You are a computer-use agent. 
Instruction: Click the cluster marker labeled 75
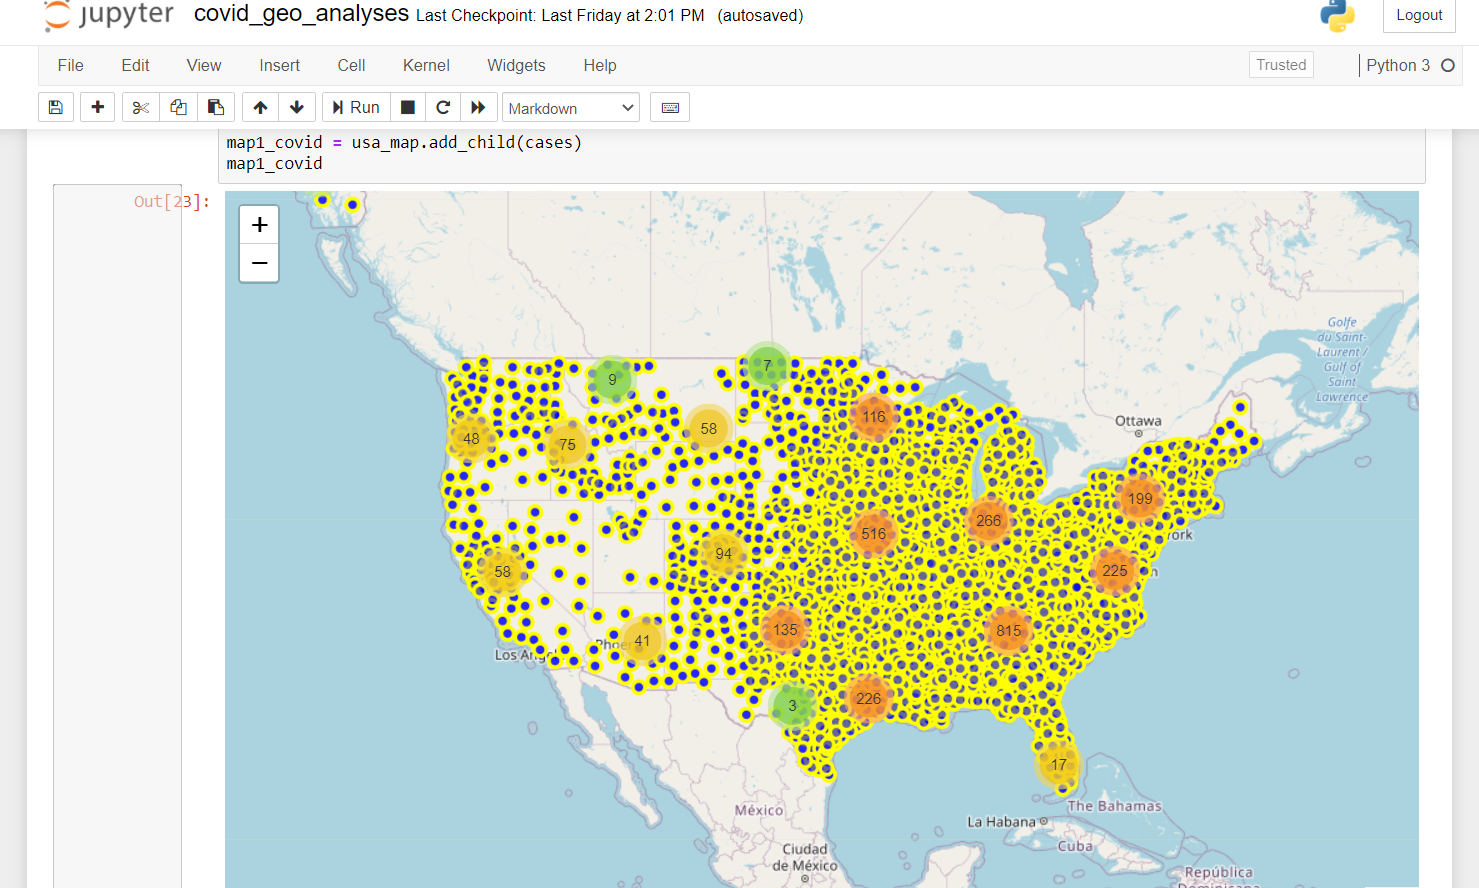pyautogui.click(x=568, y=445)
